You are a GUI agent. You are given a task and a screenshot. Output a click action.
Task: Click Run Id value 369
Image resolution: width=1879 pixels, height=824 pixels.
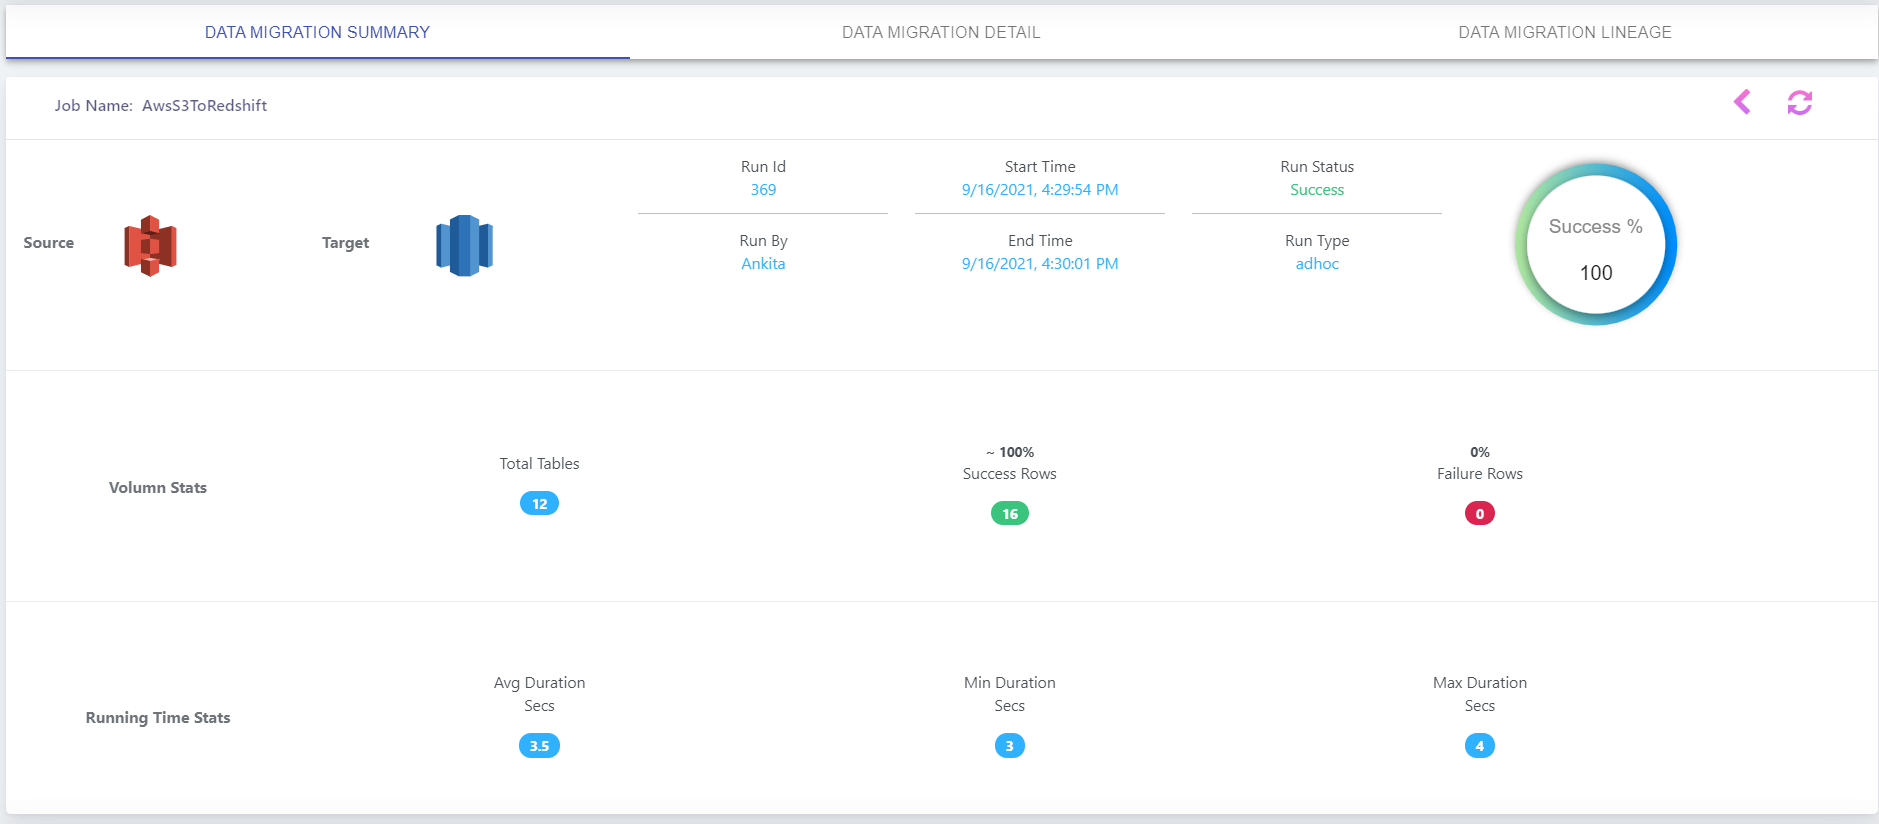click(763, 190)
